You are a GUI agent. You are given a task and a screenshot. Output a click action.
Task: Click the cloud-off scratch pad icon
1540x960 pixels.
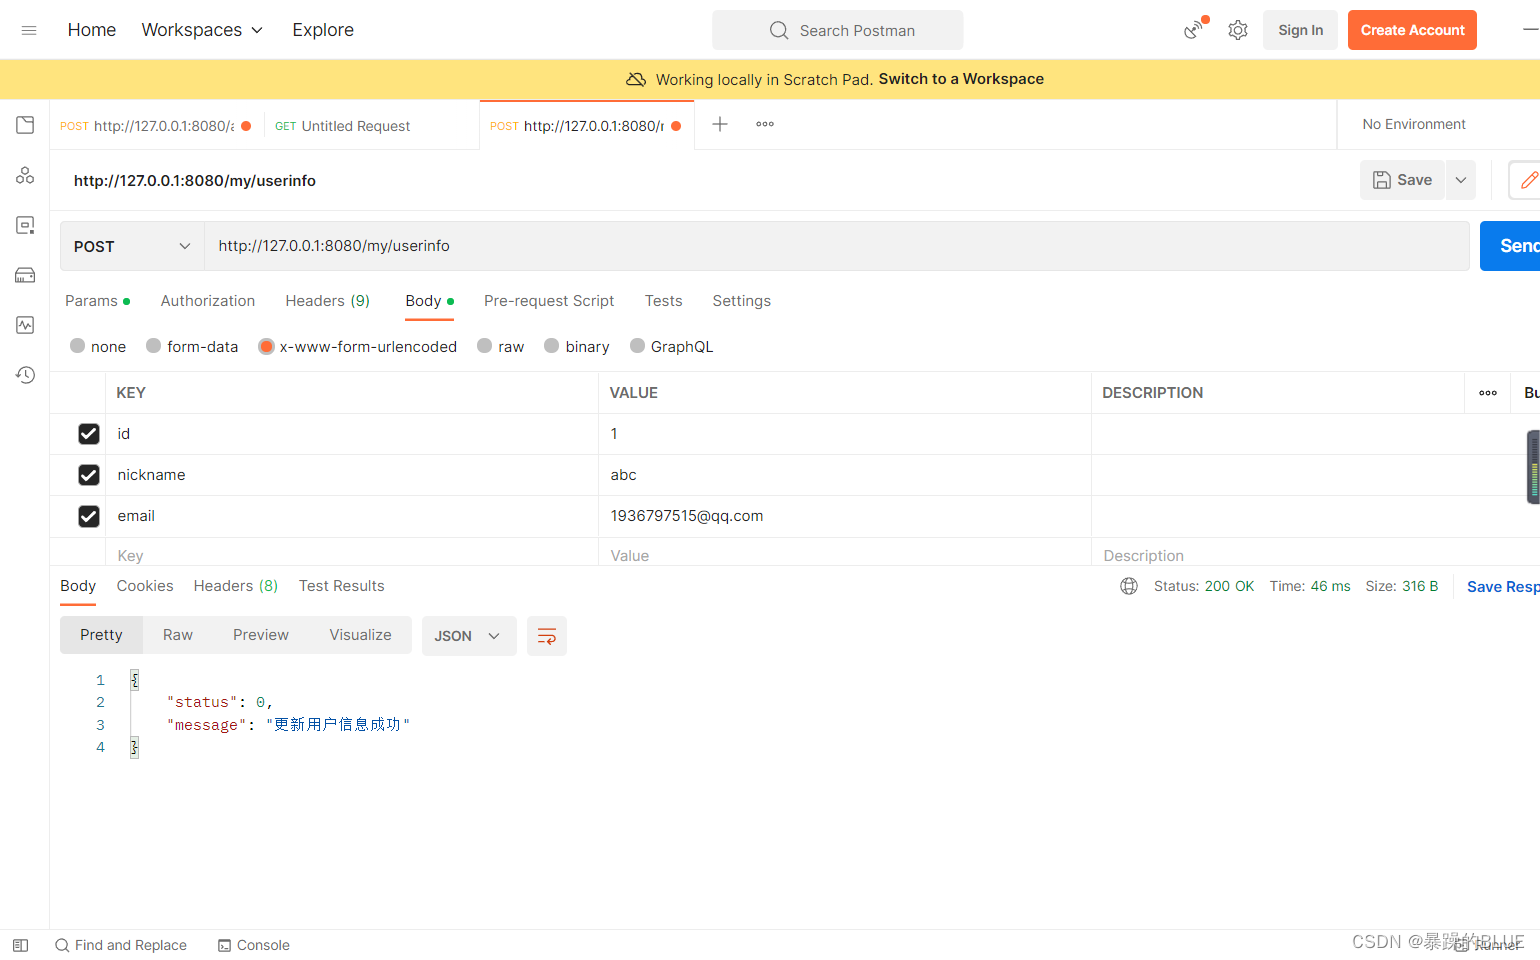(636, 79)
